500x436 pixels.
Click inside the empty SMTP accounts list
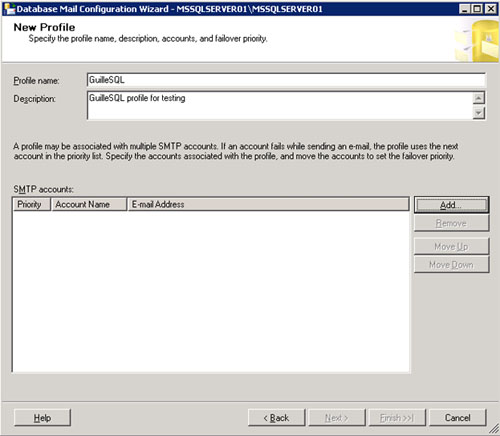[211, 292]
